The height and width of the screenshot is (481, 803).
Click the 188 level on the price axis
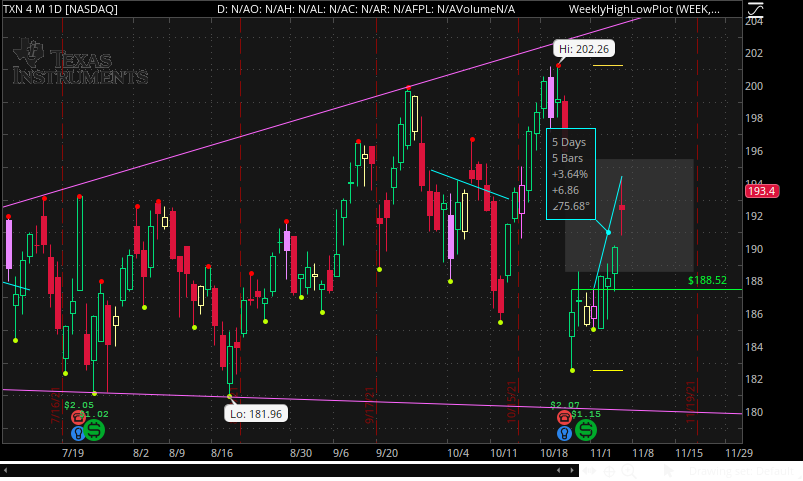pos(754,281)
